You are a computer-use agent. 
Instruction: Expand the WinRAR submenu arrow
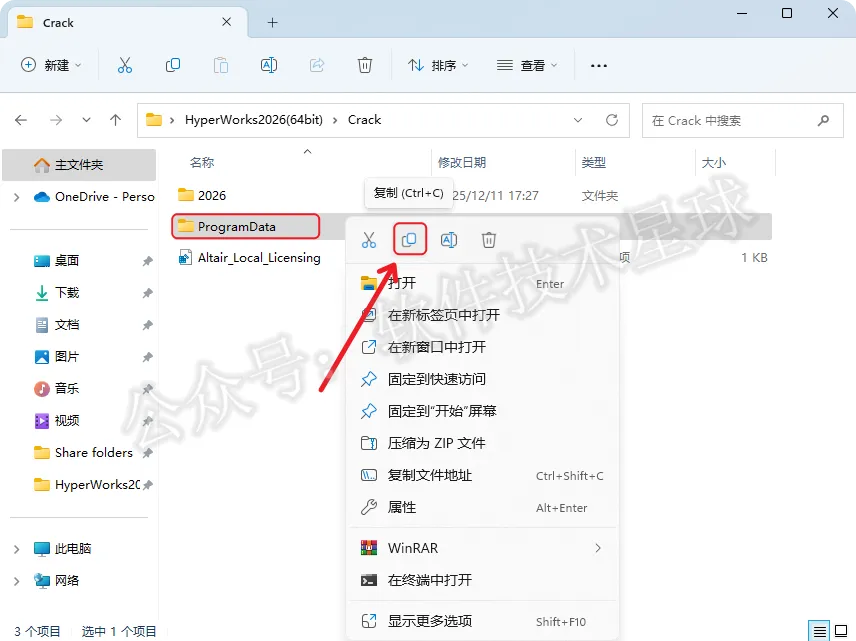[x=598, y=548]
